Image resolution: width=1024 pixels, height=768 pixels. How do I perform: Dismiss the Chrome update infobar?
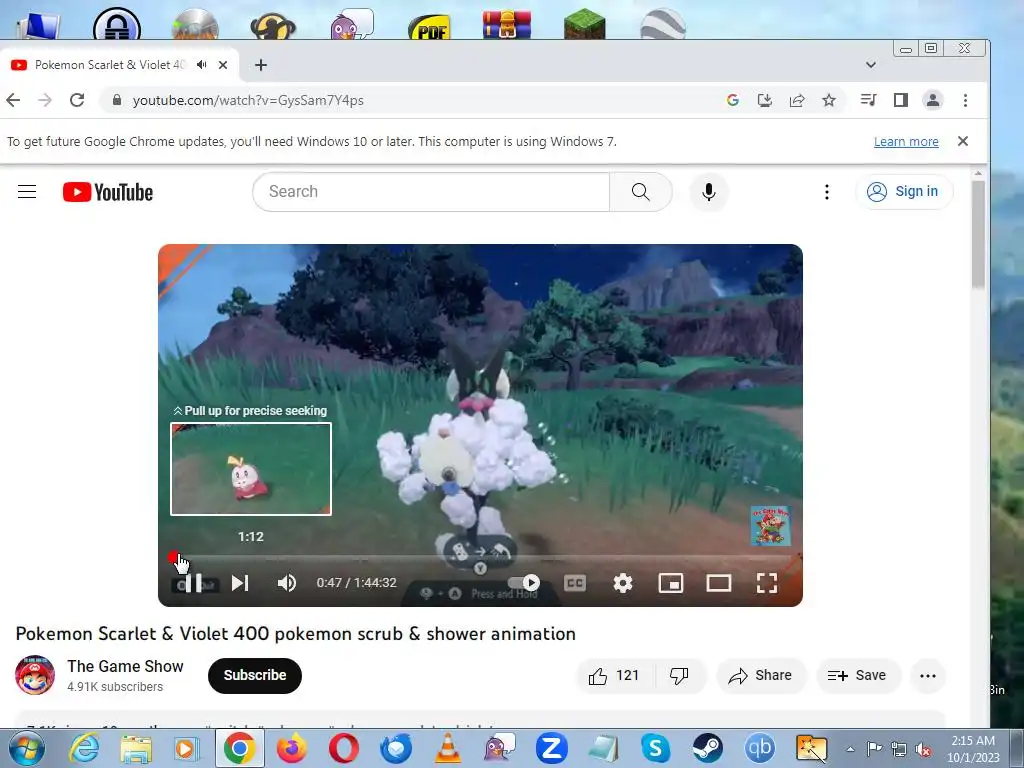[963, 141]
